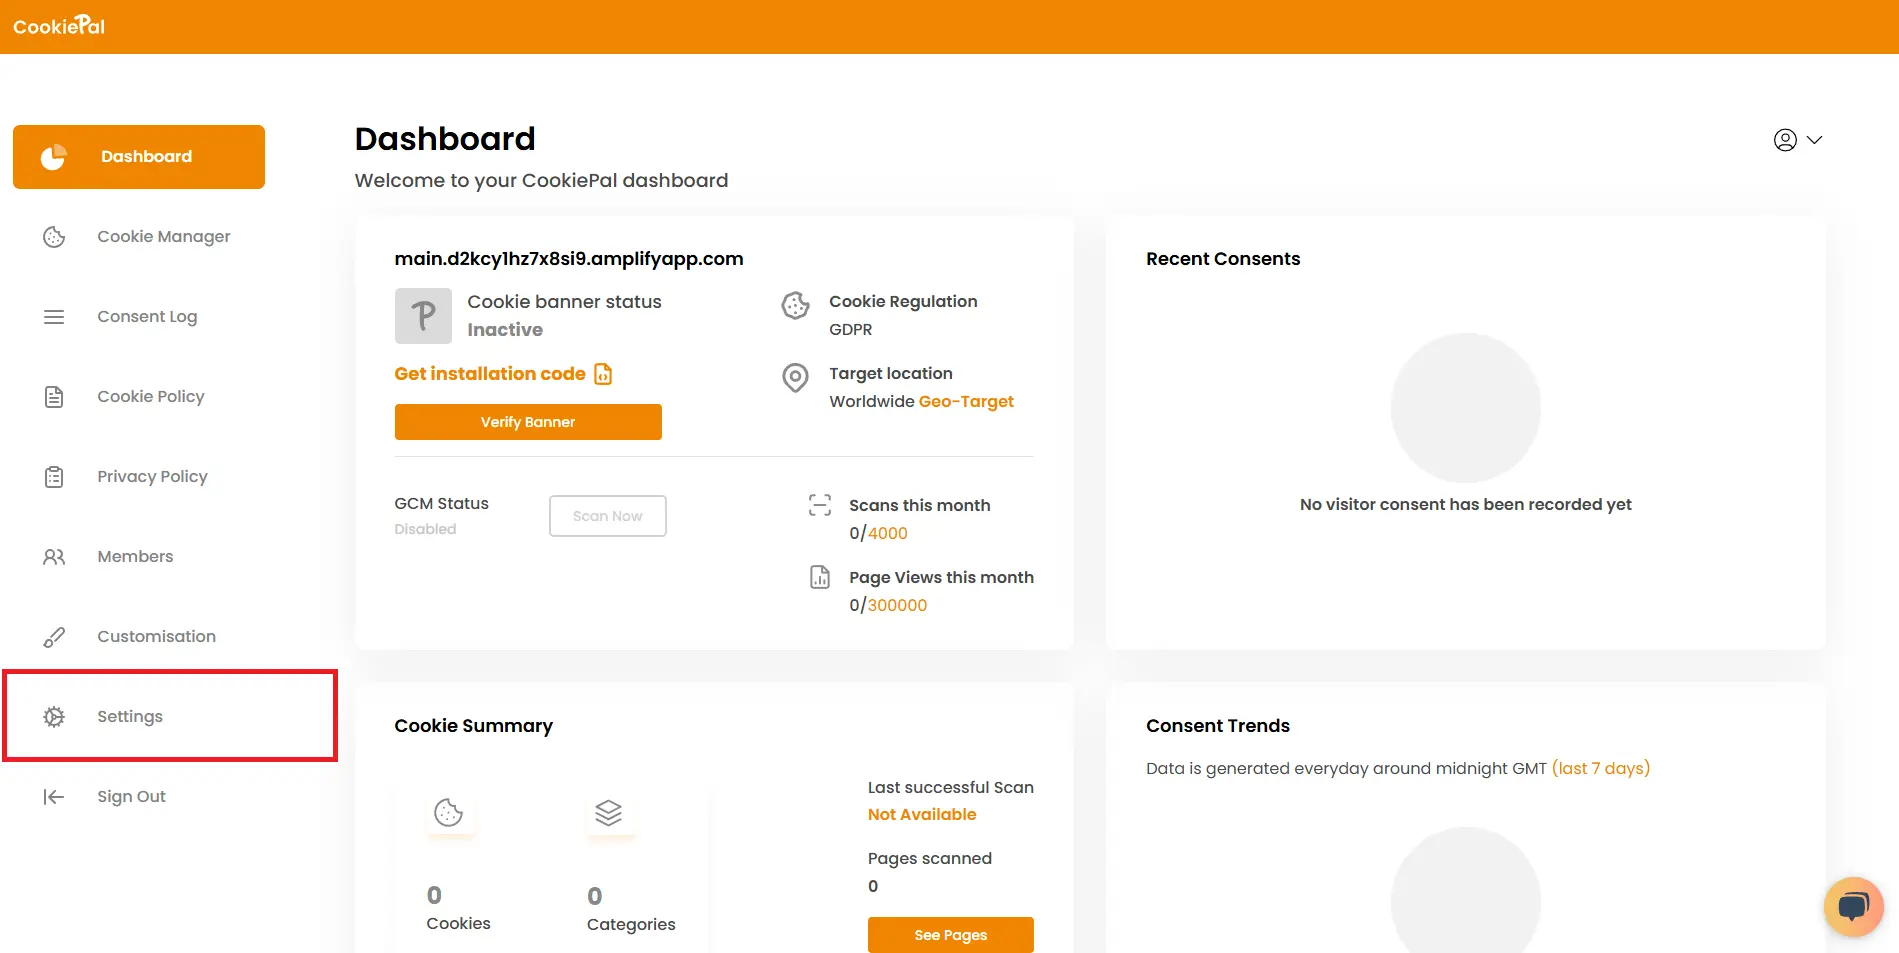Click the Scan Now button
This screenshot has width=1899, height=953.
607,516
